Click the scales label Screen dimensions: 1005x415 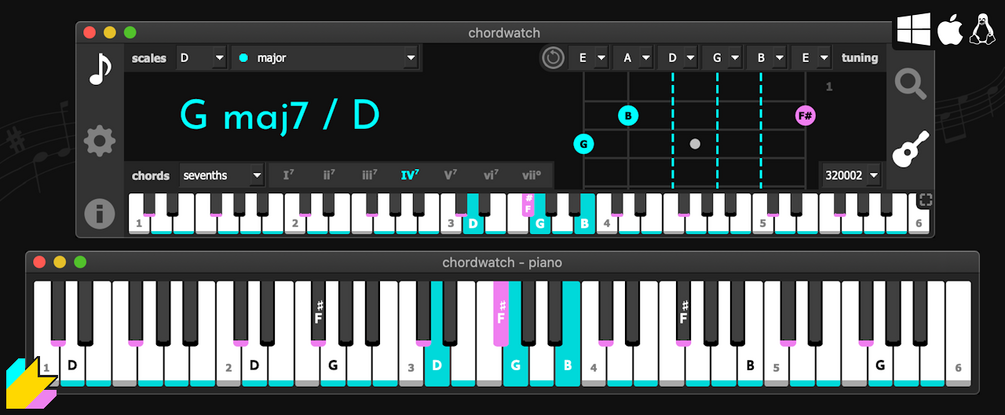(x=149, y=58)
